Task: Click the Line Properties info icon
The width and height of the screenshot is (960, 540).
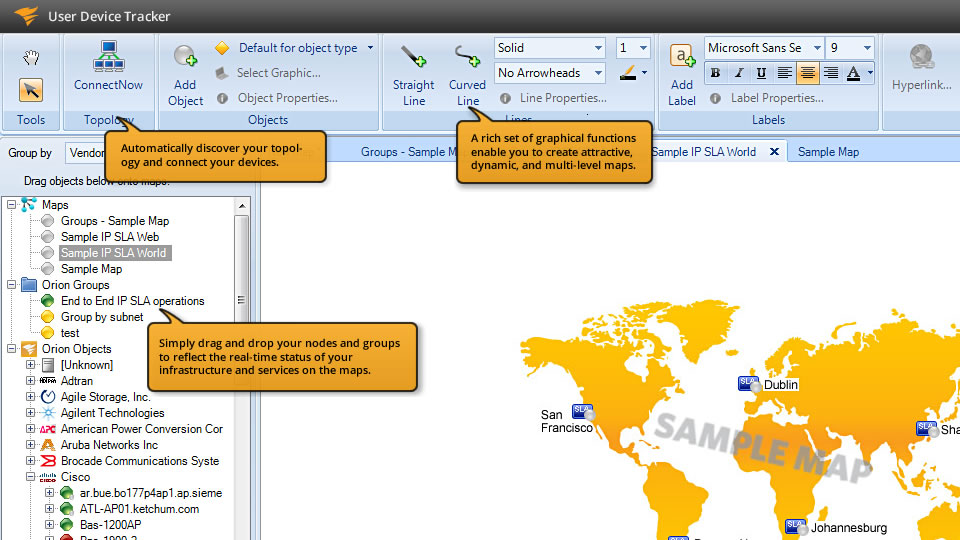Action: click(505, 98)
